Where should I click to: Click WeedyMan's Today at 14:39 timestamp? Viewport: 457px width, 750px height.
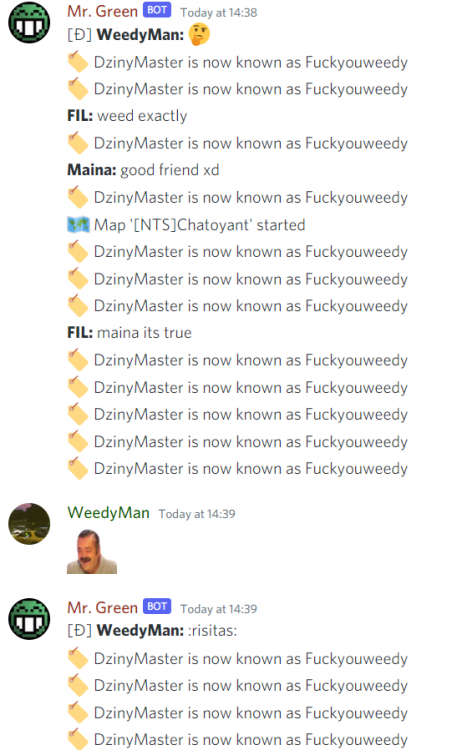tap(197, 514)
